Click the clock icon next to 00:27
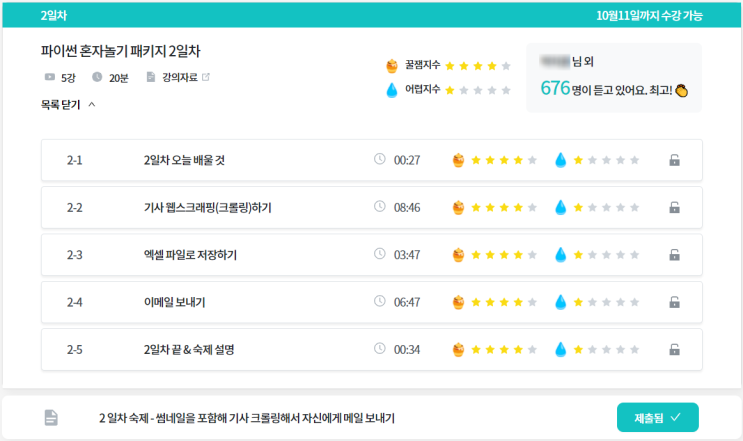This screenshot has width=743, height=441. [x=380, y=159]
